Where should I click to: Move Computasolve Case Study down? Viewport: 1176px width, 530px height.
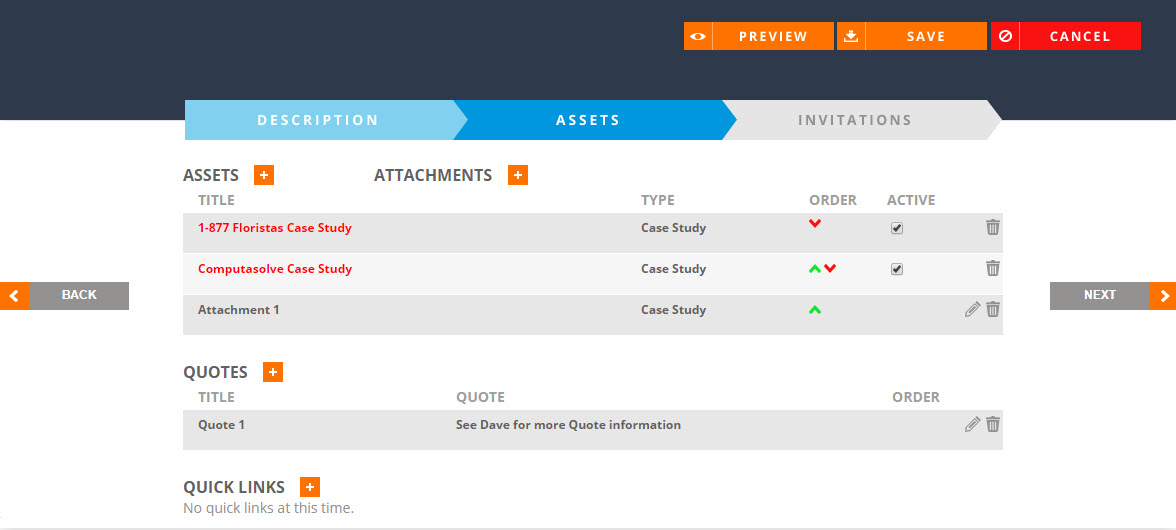[x=830, y=268]
